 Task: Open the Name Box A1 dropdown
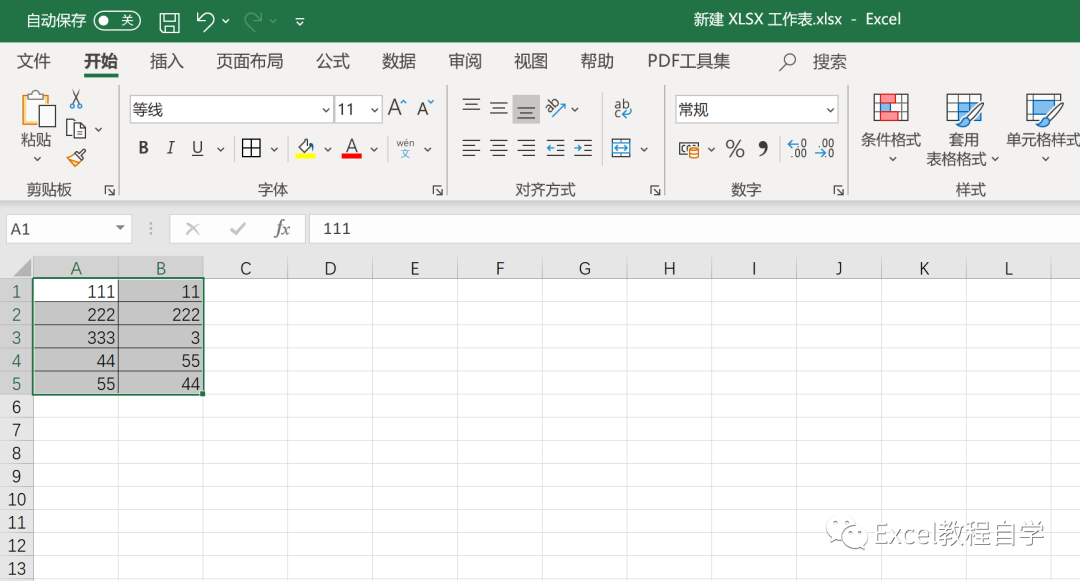[120, 228]
